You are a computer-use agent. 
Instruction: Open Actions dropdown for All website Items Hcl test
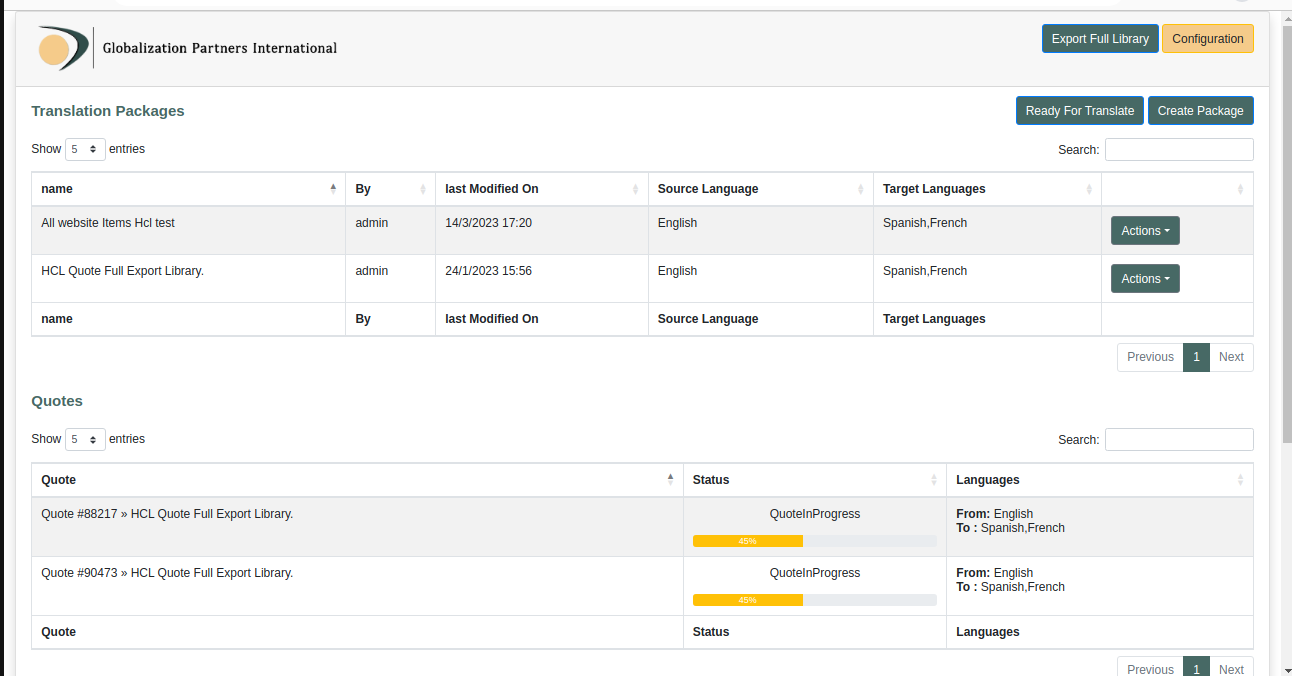(1145, 231)
